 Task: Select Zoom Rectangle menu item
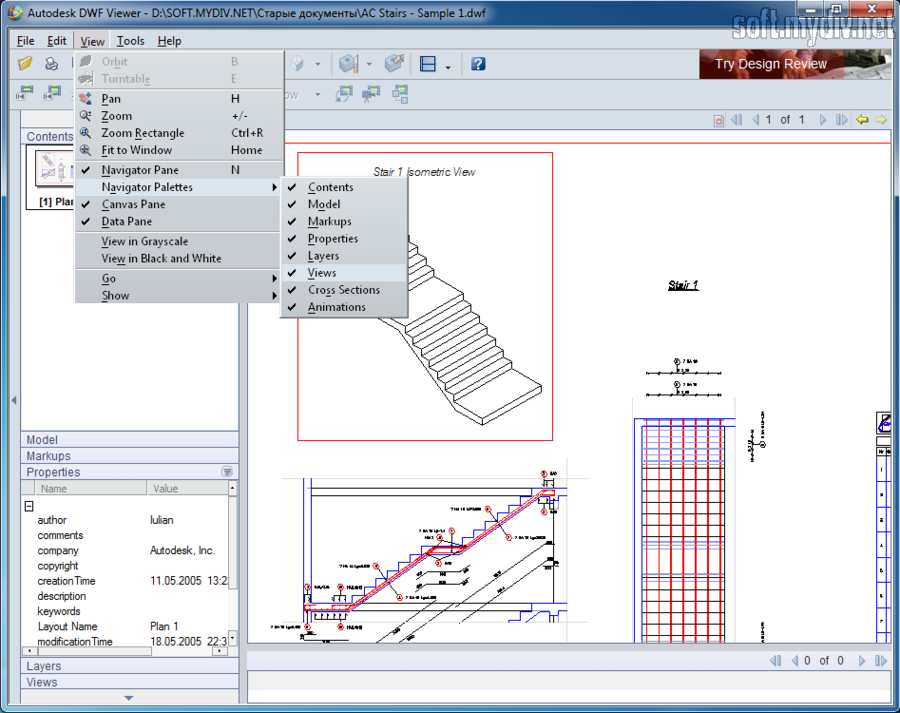coord(178,133)
